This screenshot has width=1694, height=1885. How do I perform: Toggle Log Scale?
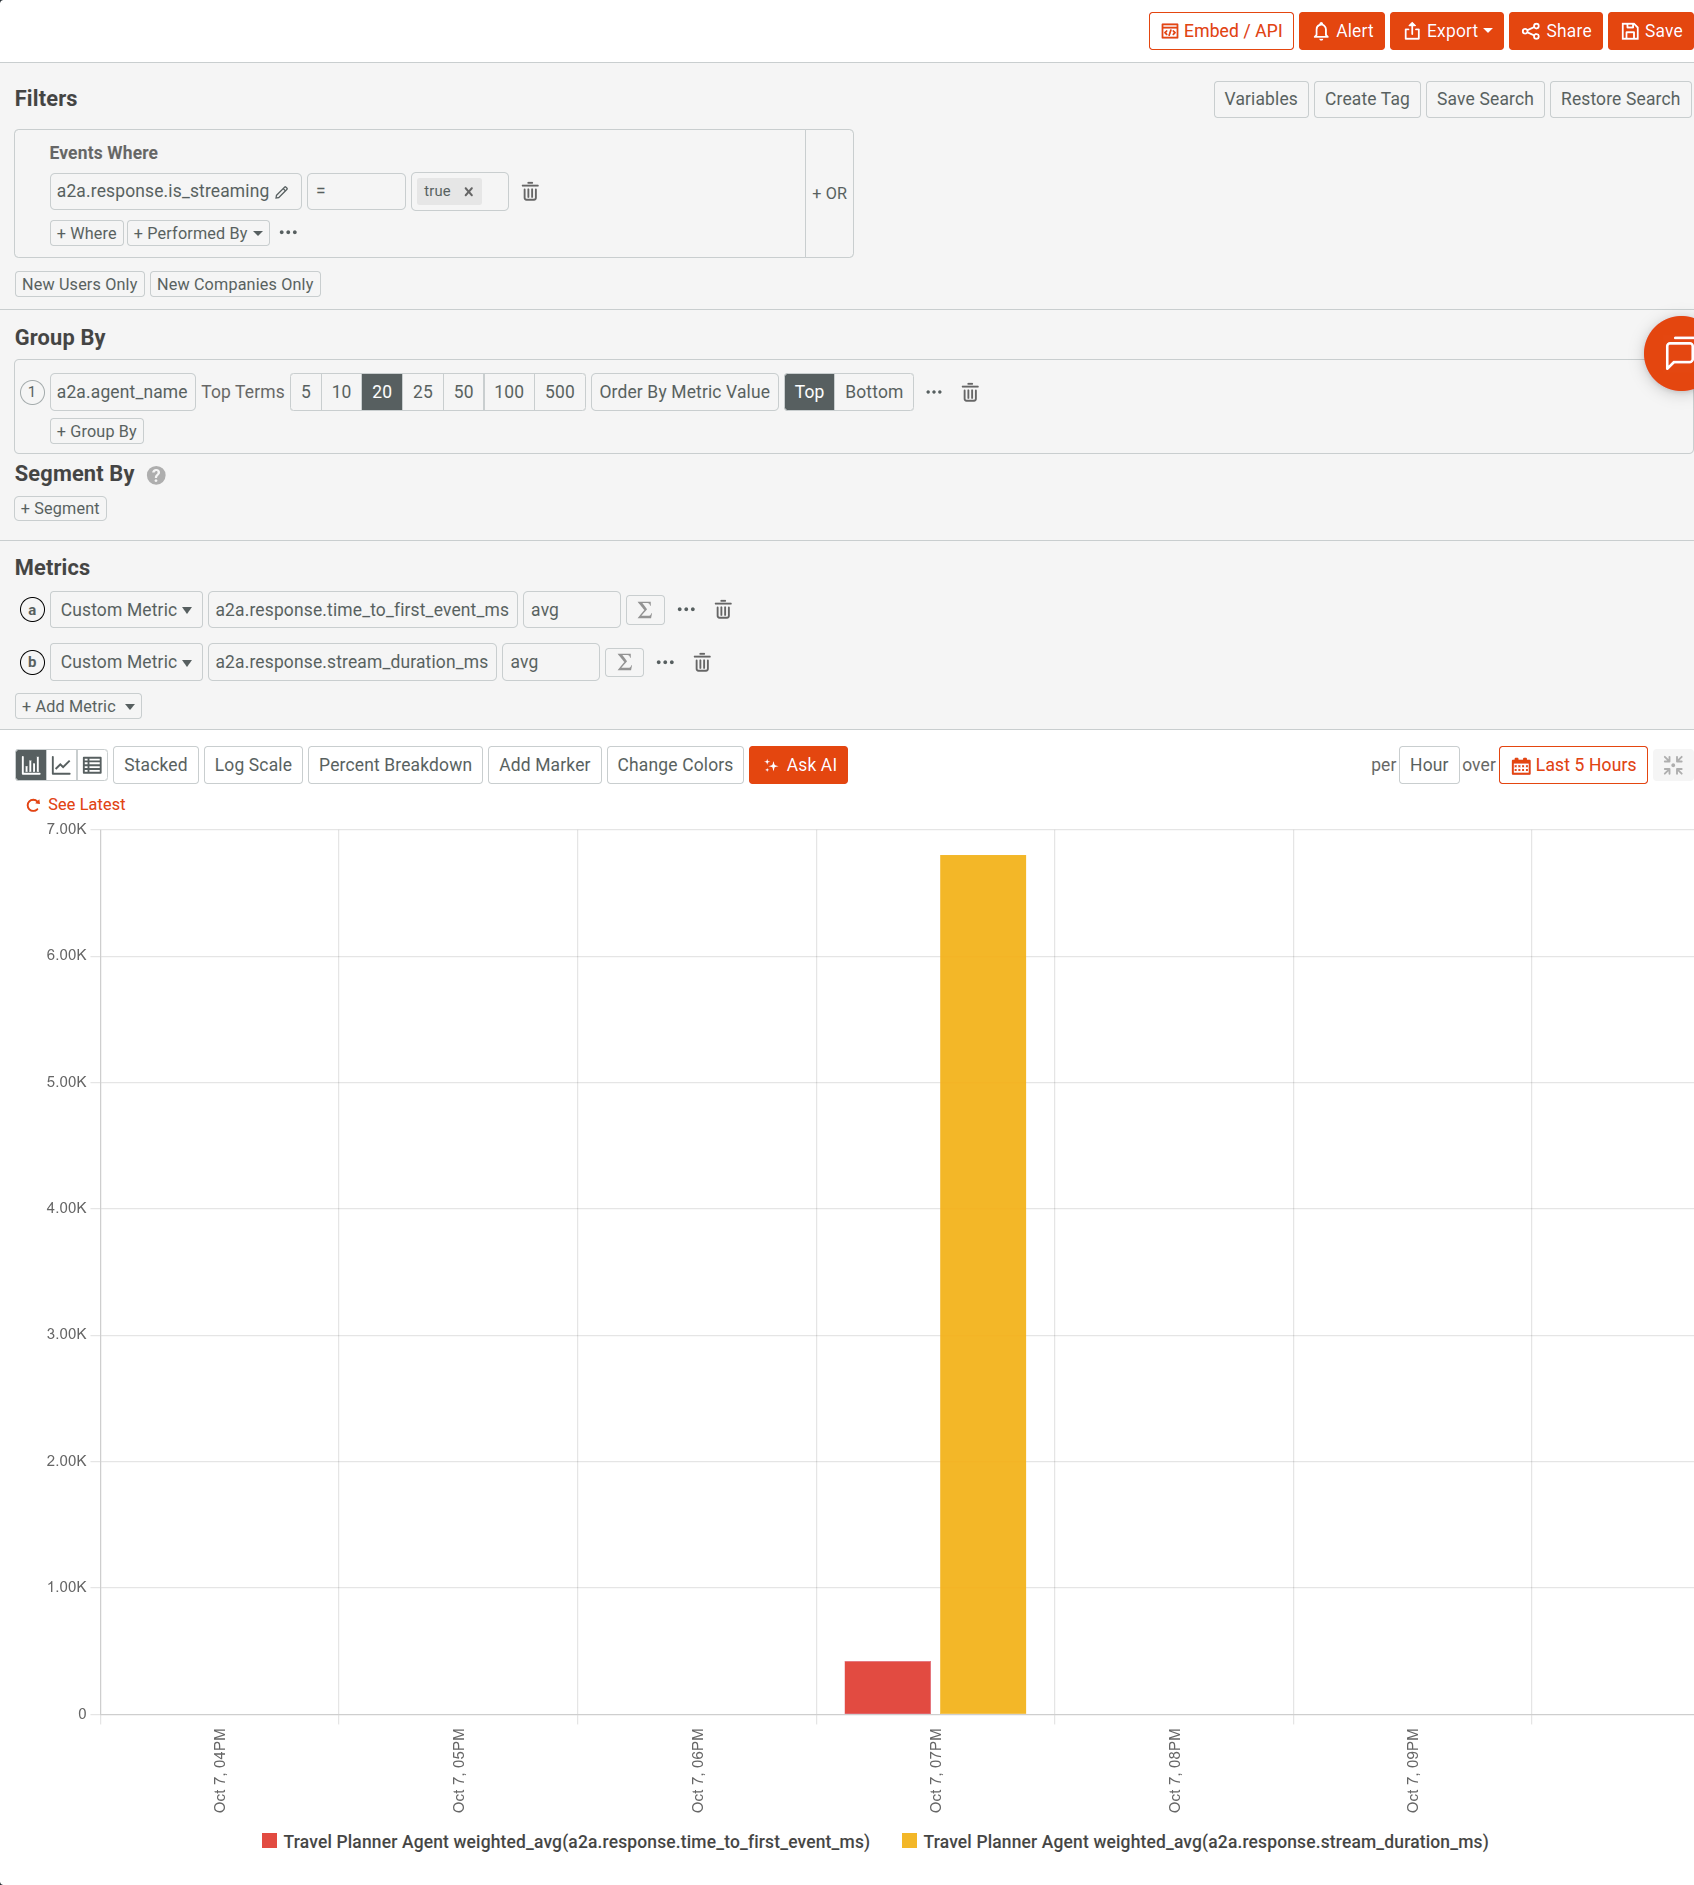[x=253, y=765]
